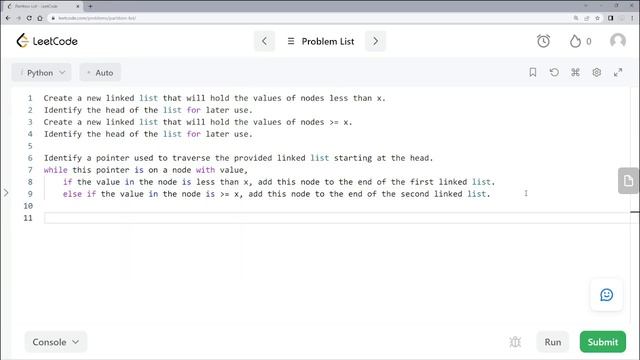Expand the left panel chevron
Viewport: 640px width, 360px height.
pyautogui.click(x=6, y=192)
